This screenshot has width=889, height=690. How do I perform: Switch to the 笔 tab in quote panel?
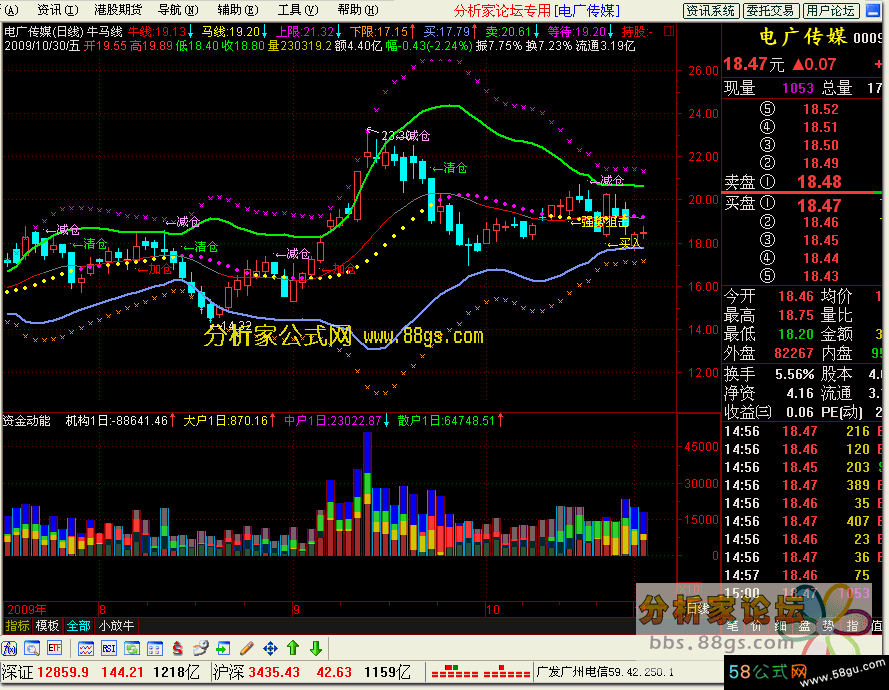733,626
